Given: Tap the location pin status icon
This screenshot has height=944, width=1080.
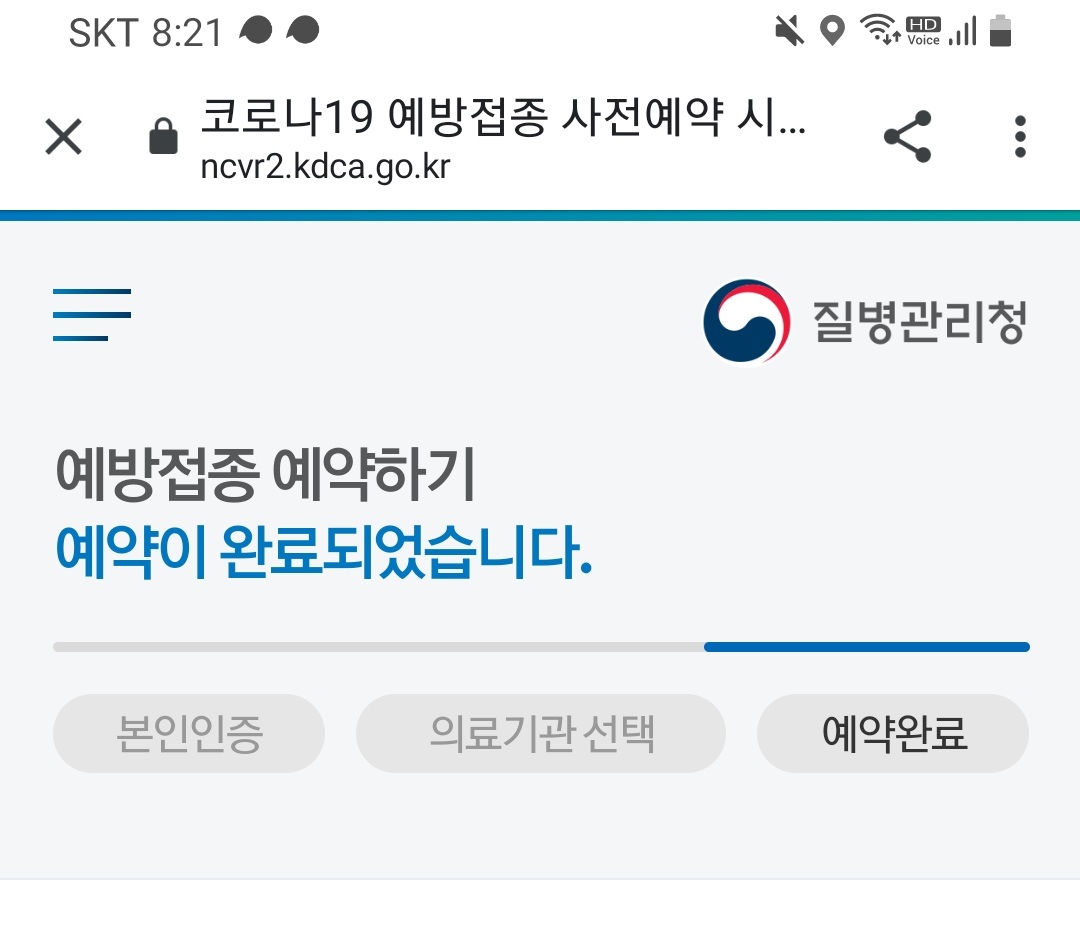Looking at the screenshot, I should tap(833, 31).
